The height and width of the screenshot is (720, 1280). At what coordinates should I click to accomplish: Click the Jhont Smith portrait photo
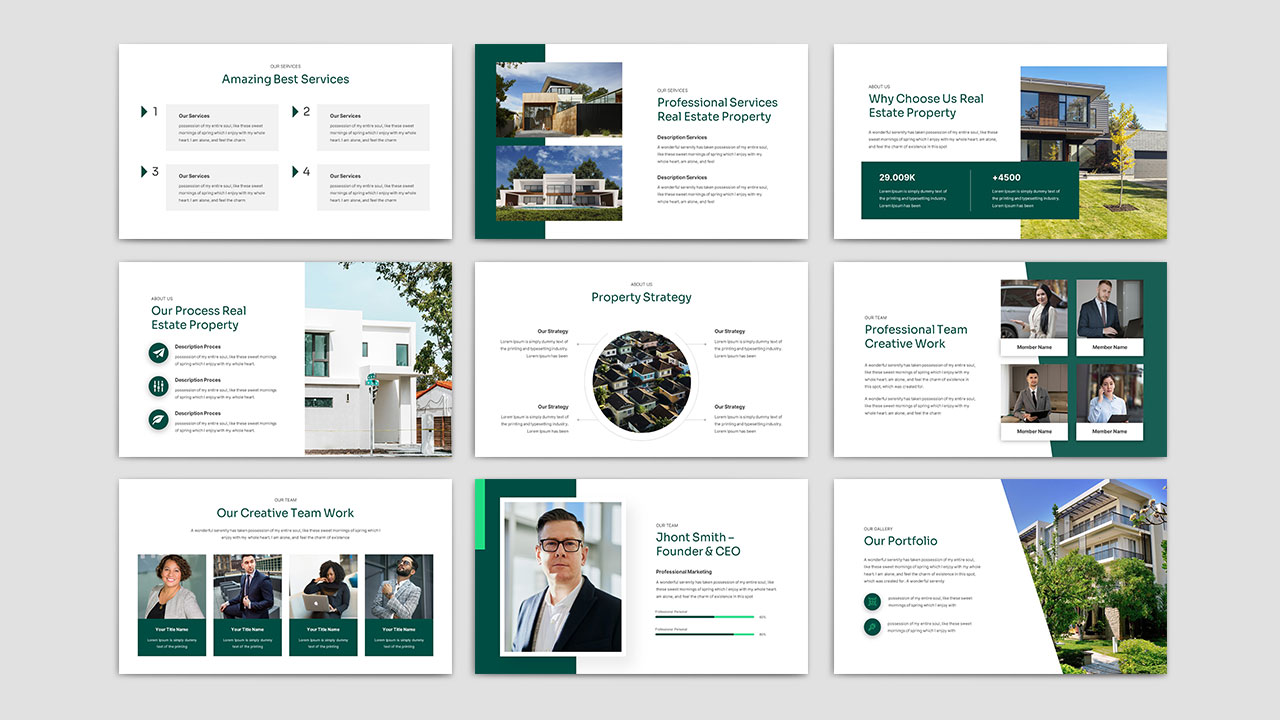(x=561, y=577)
